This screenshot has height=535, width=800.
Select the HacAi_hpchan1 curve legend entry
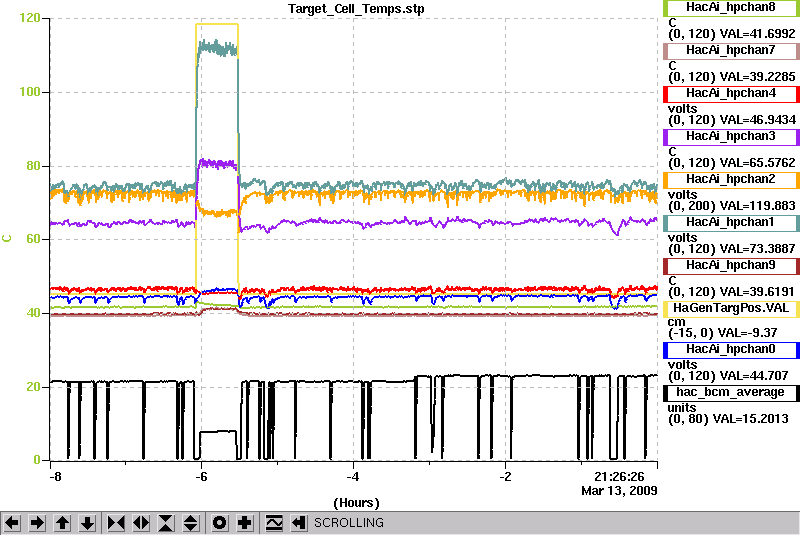[731, 222]
